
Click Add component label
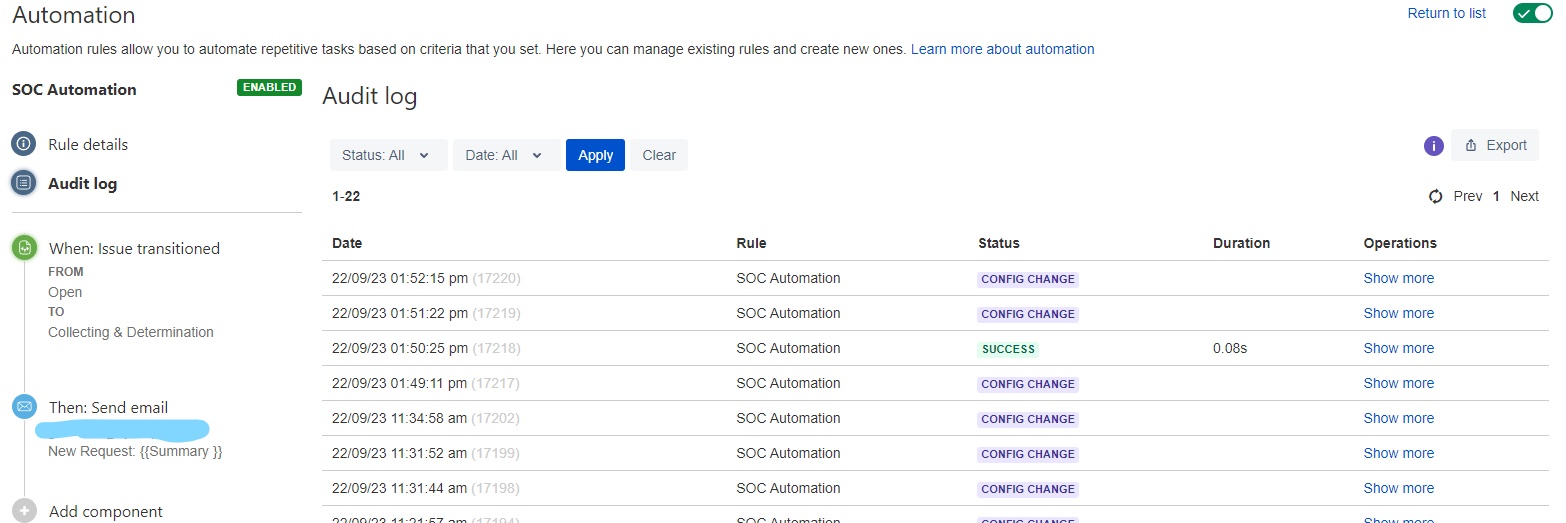click(x=106, y=511)
